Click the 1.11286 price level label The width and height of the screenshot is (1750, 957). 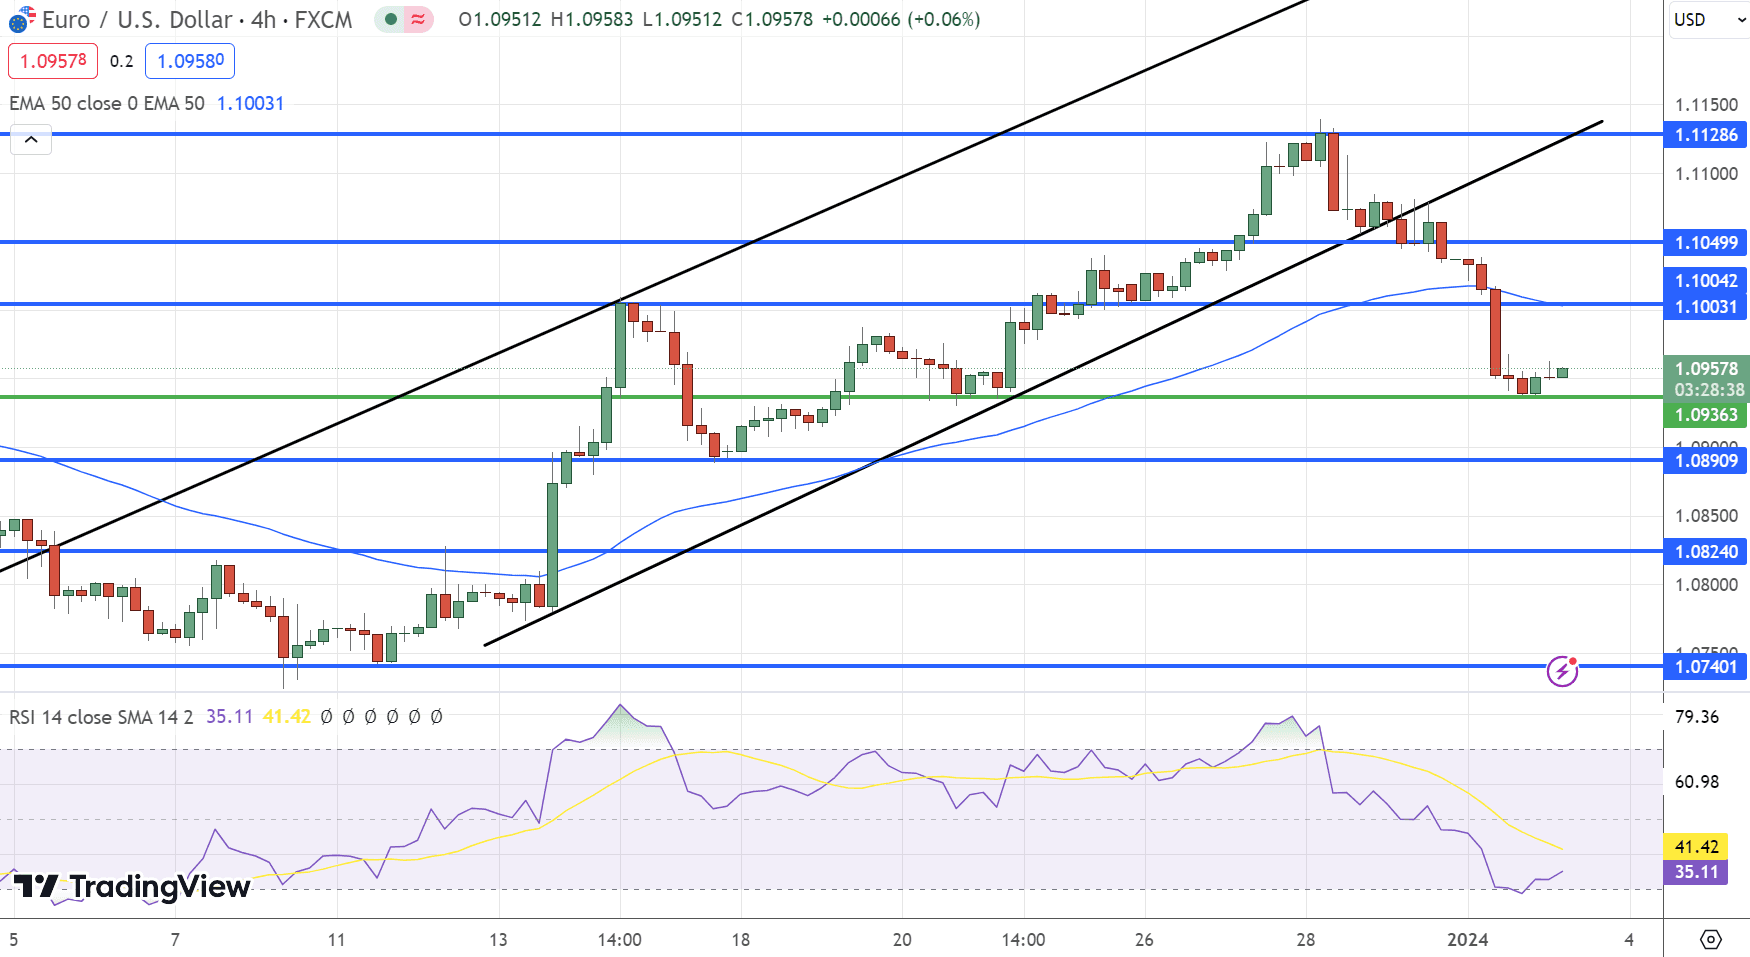pyautogui.click(x=1705, y=134)
